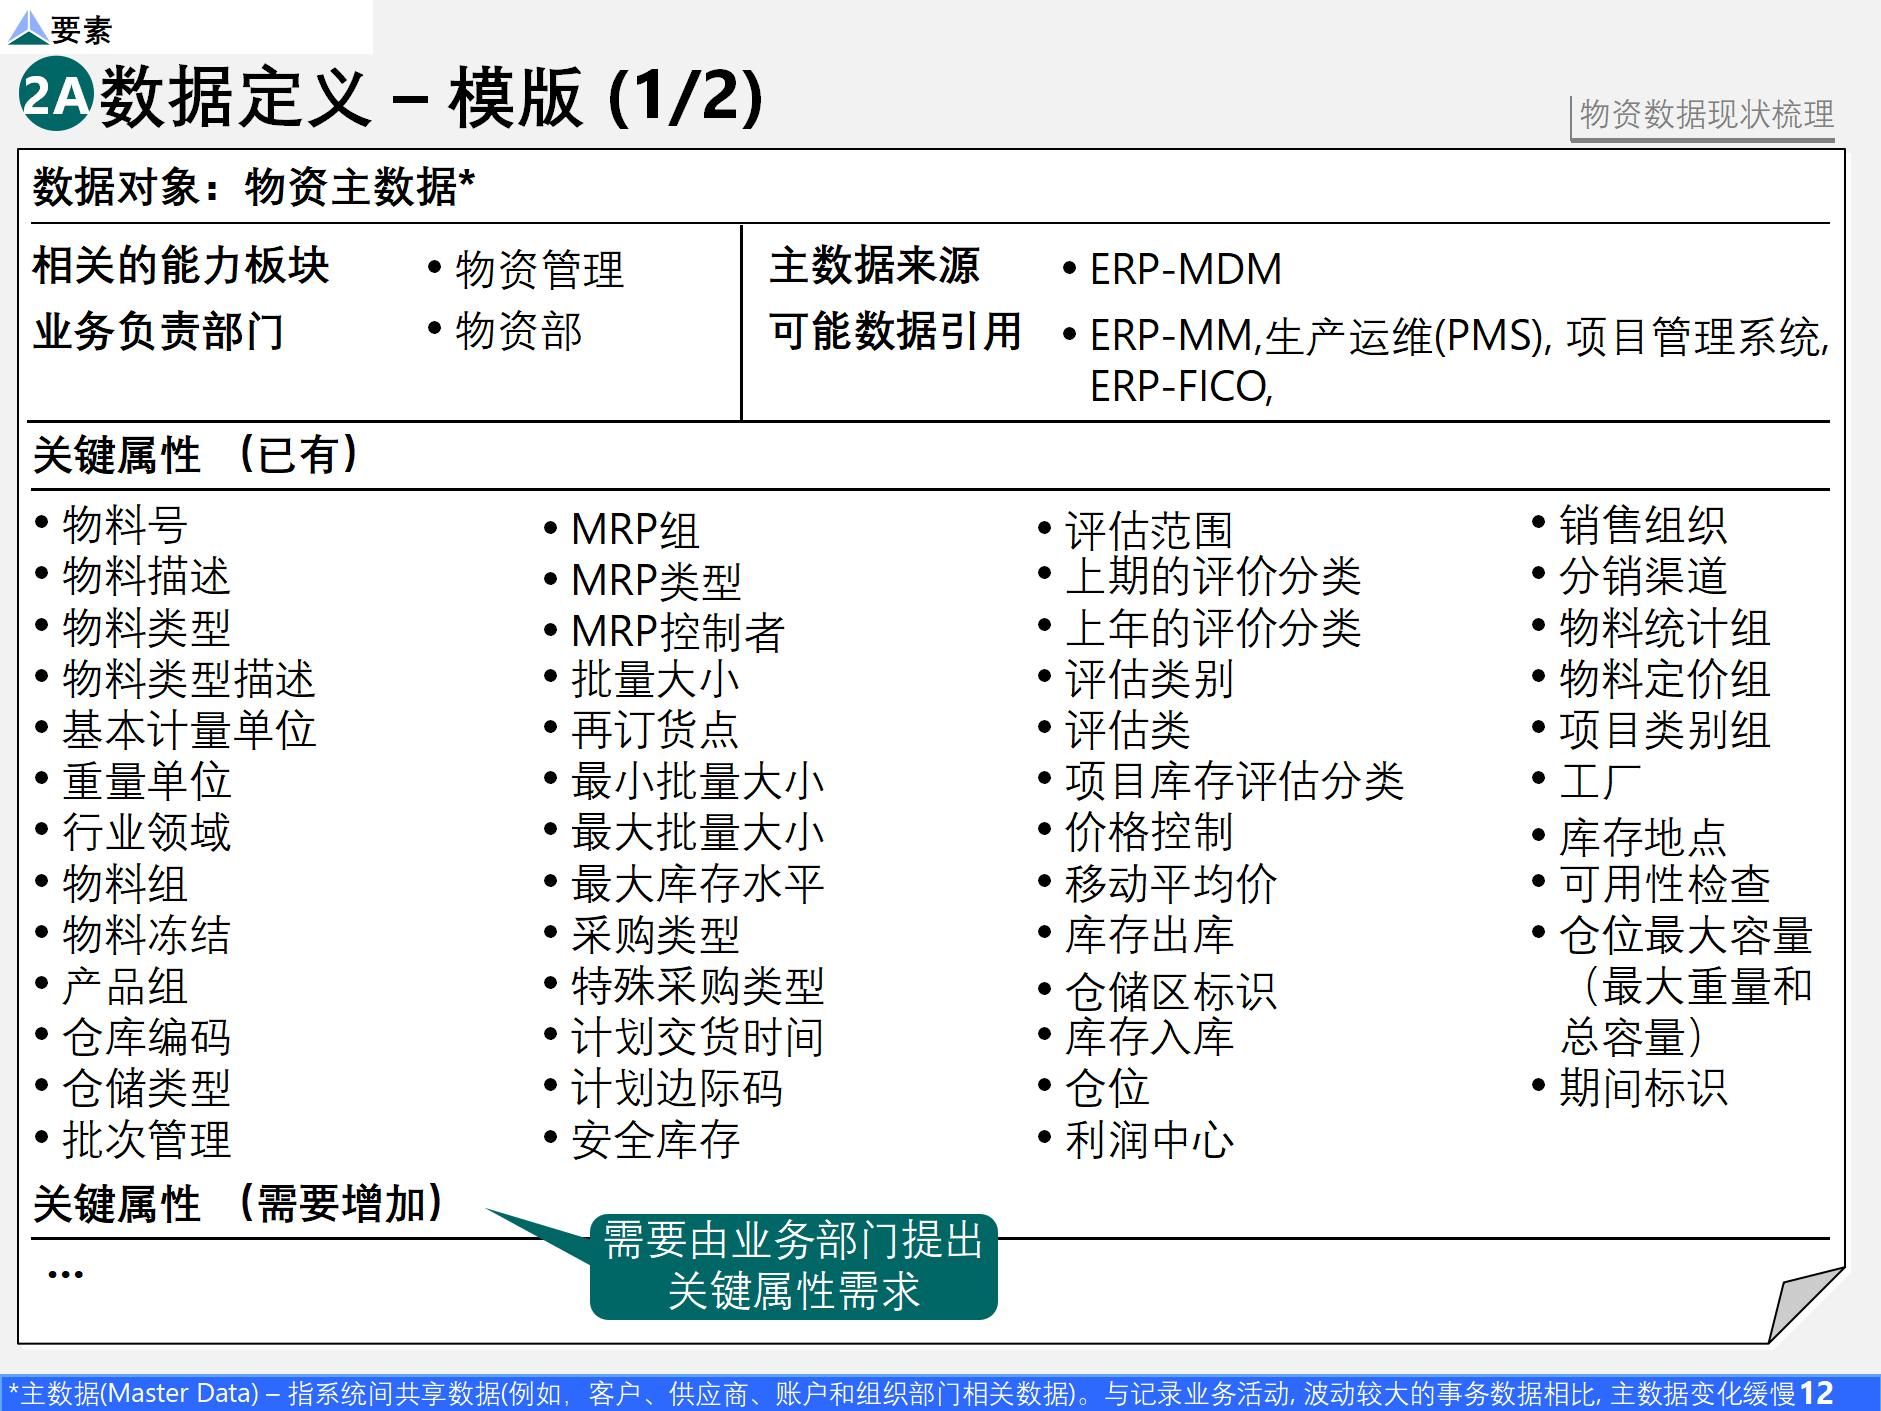The image size is (1881, 1411).
Task: Click the section header 关键属性（需要增加）
Action: tap(239, 1204)
